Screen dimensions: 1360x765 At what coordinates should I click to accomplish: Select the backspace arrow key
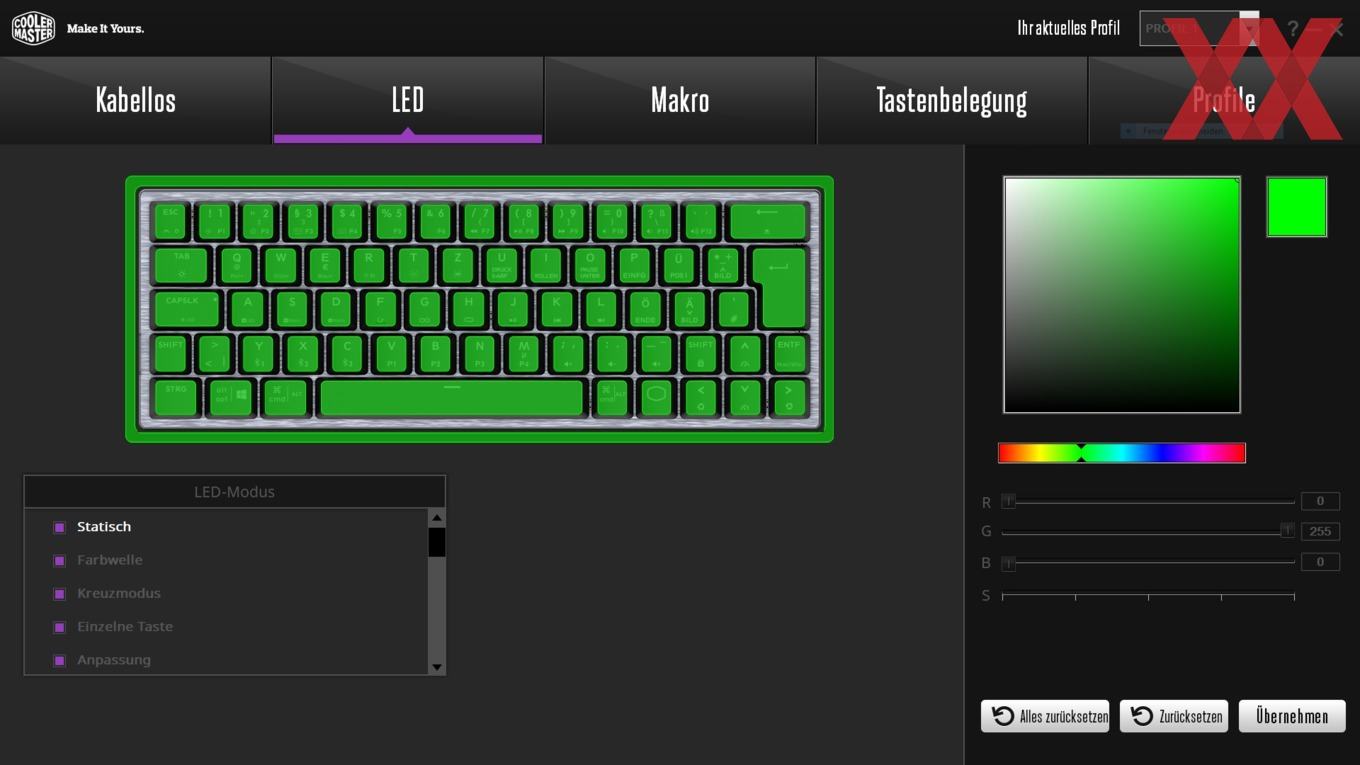767,221
